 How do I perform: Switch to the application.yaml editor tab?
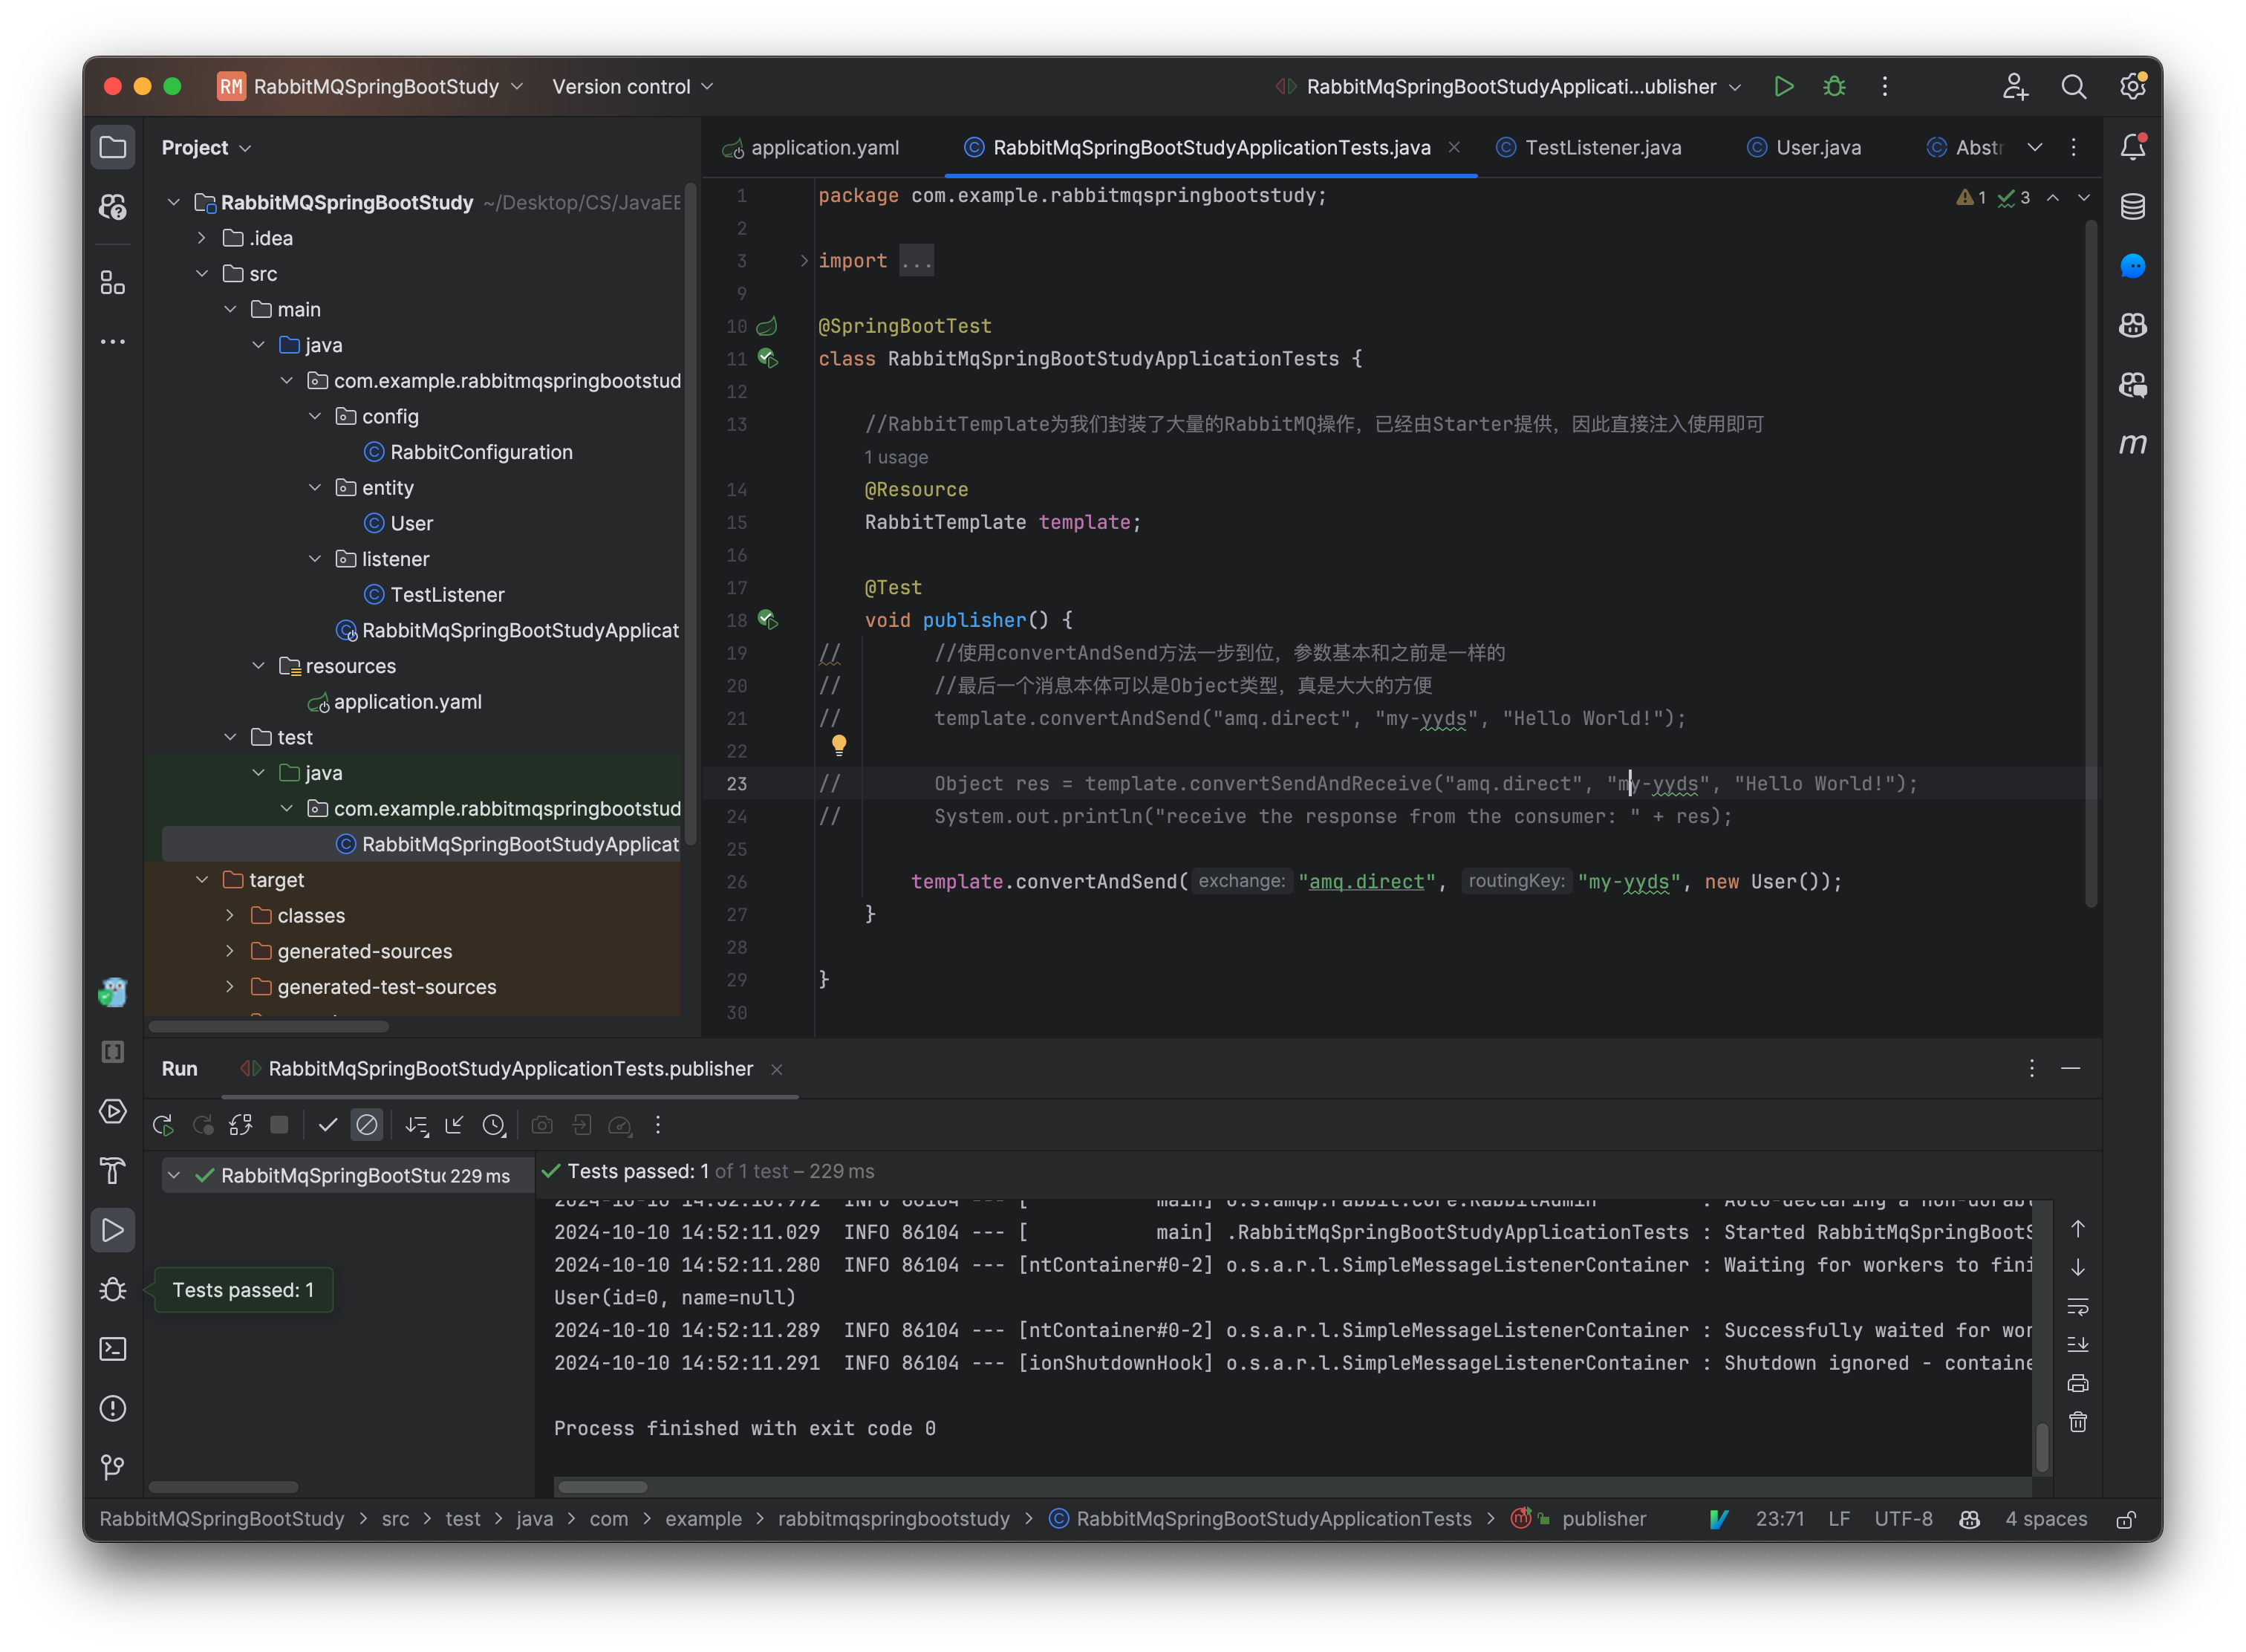point(824,148)
